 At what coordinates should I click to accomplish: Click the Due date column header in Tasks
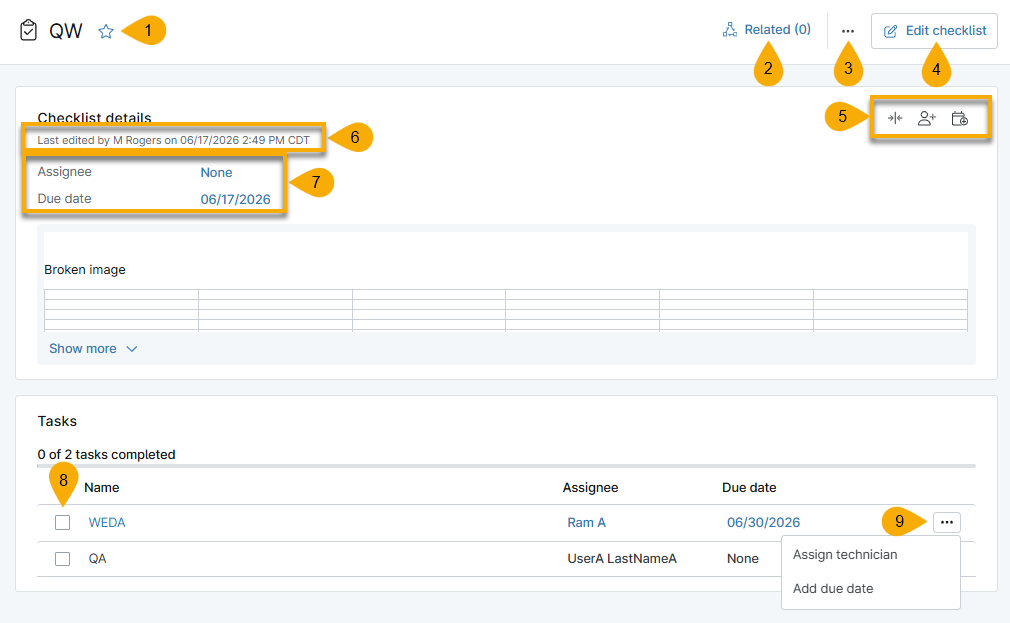point(749,488)
